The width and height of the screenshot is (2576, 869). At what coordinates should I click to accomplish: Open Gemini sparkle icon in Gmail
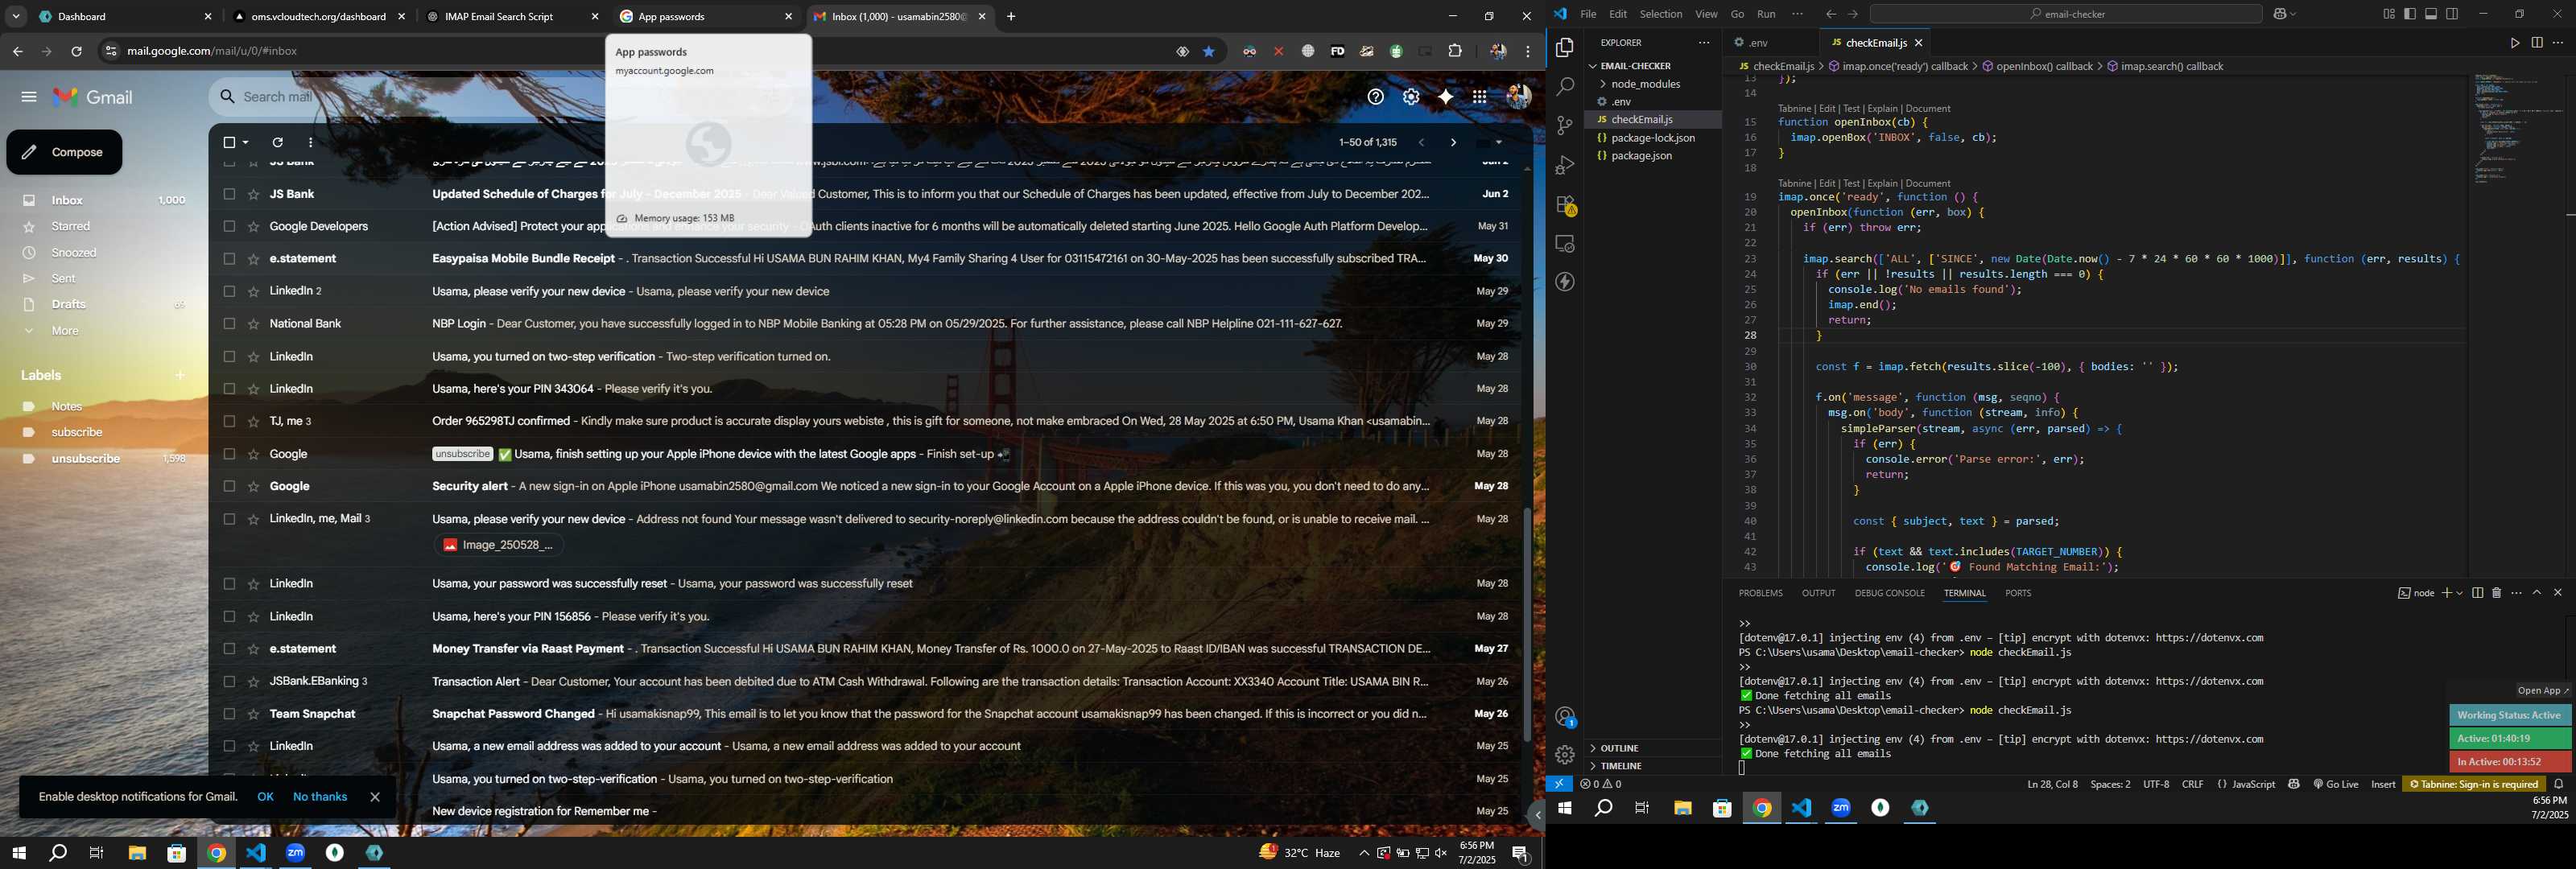[1445, 97]
